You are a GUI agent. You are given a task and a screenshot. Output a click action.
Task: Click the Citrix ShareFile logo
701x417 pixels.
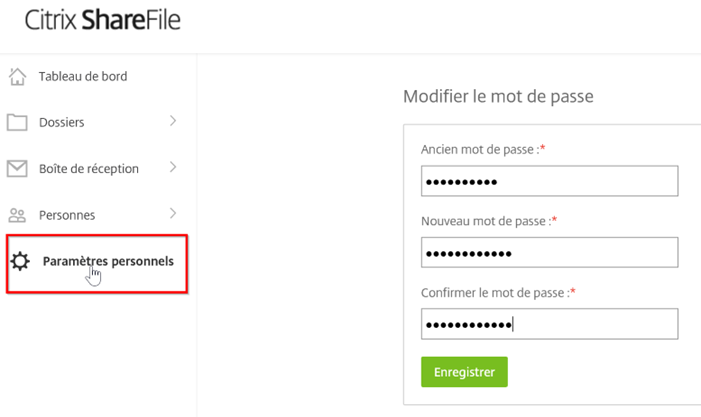(x=103, y=21)
